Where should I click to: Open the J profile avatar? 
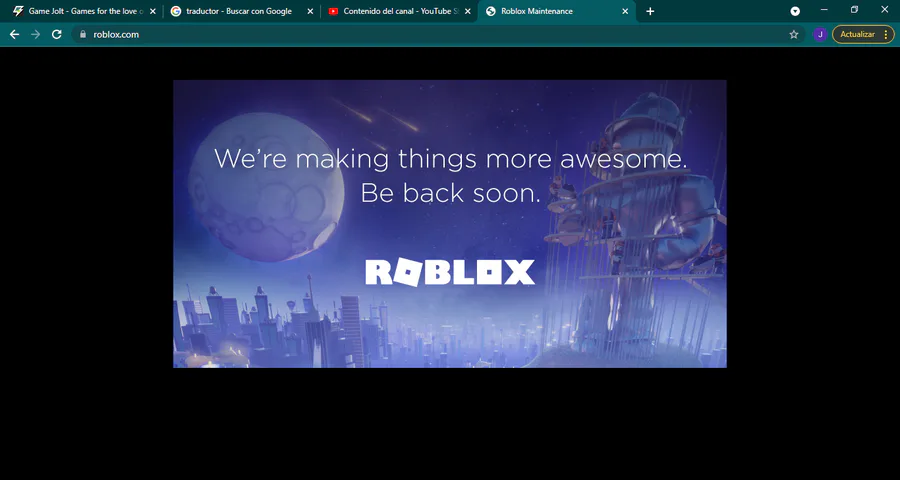(x=820, y=34)
